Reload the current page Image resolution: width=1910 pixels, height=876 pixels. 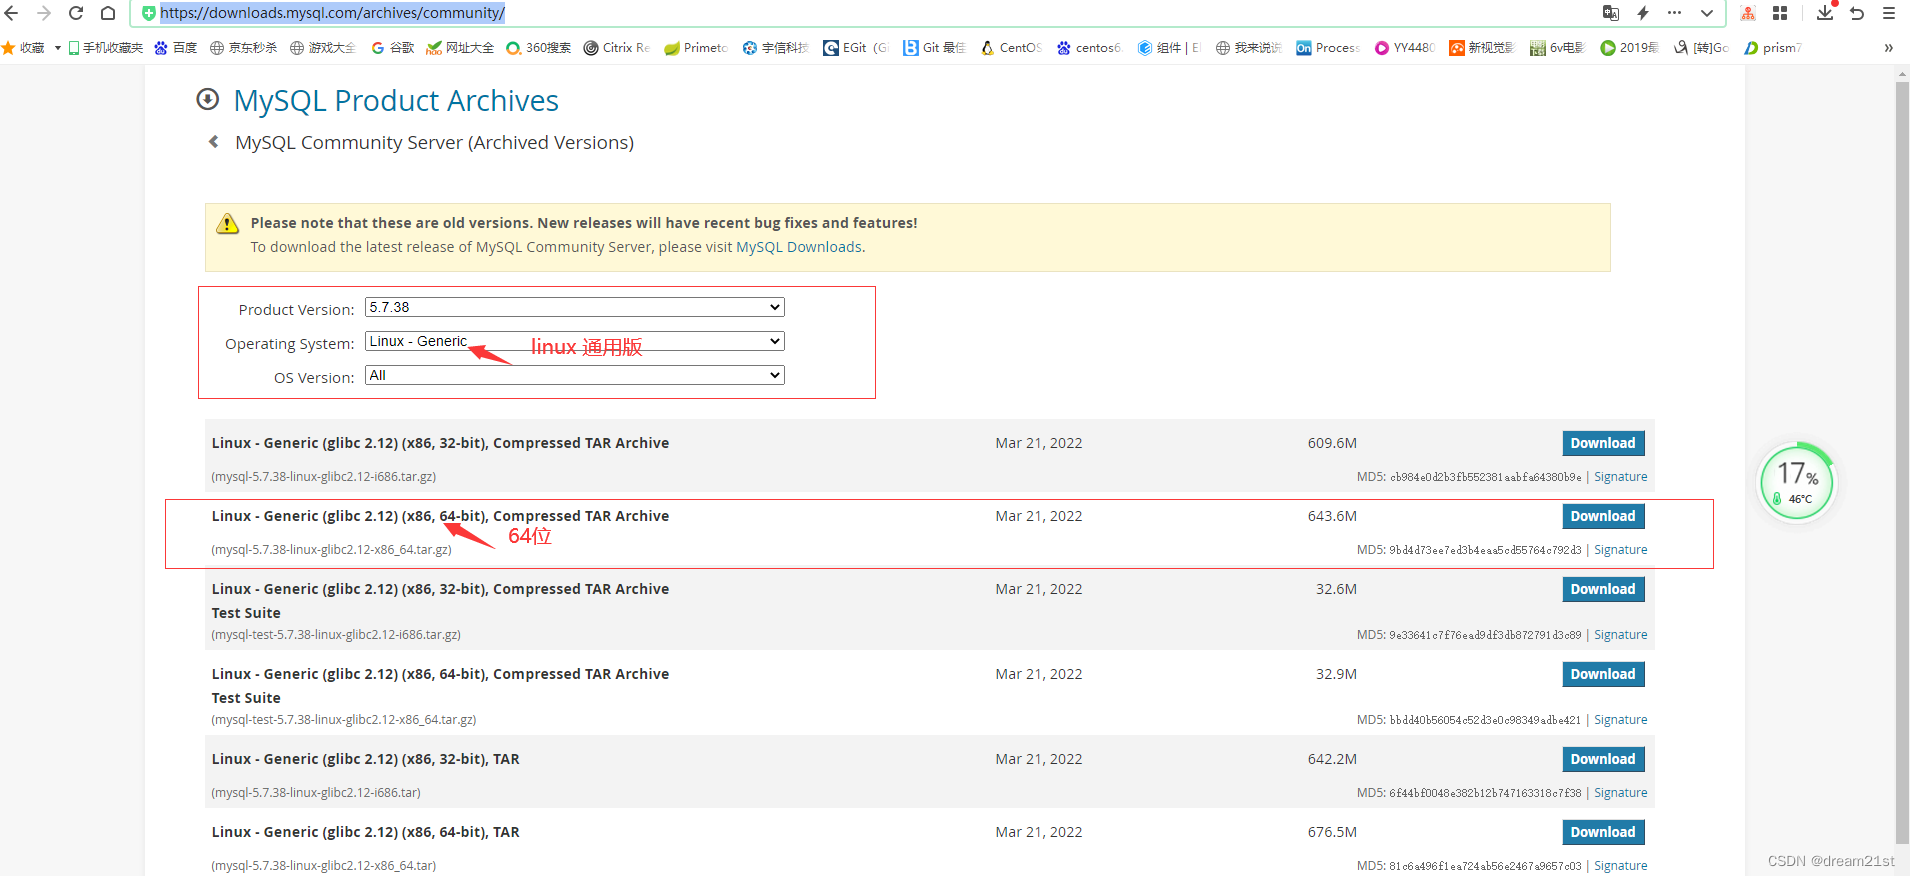coord(76,13)
